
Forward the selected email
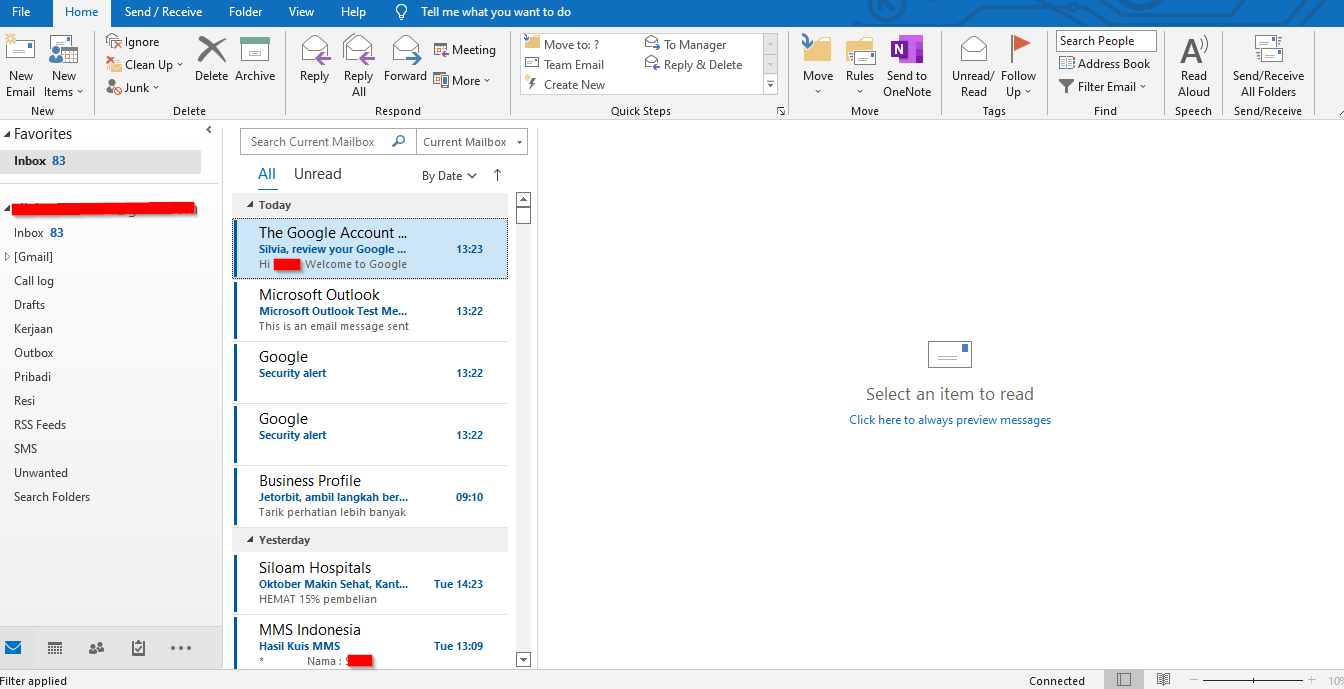click(x=405, y=60)
